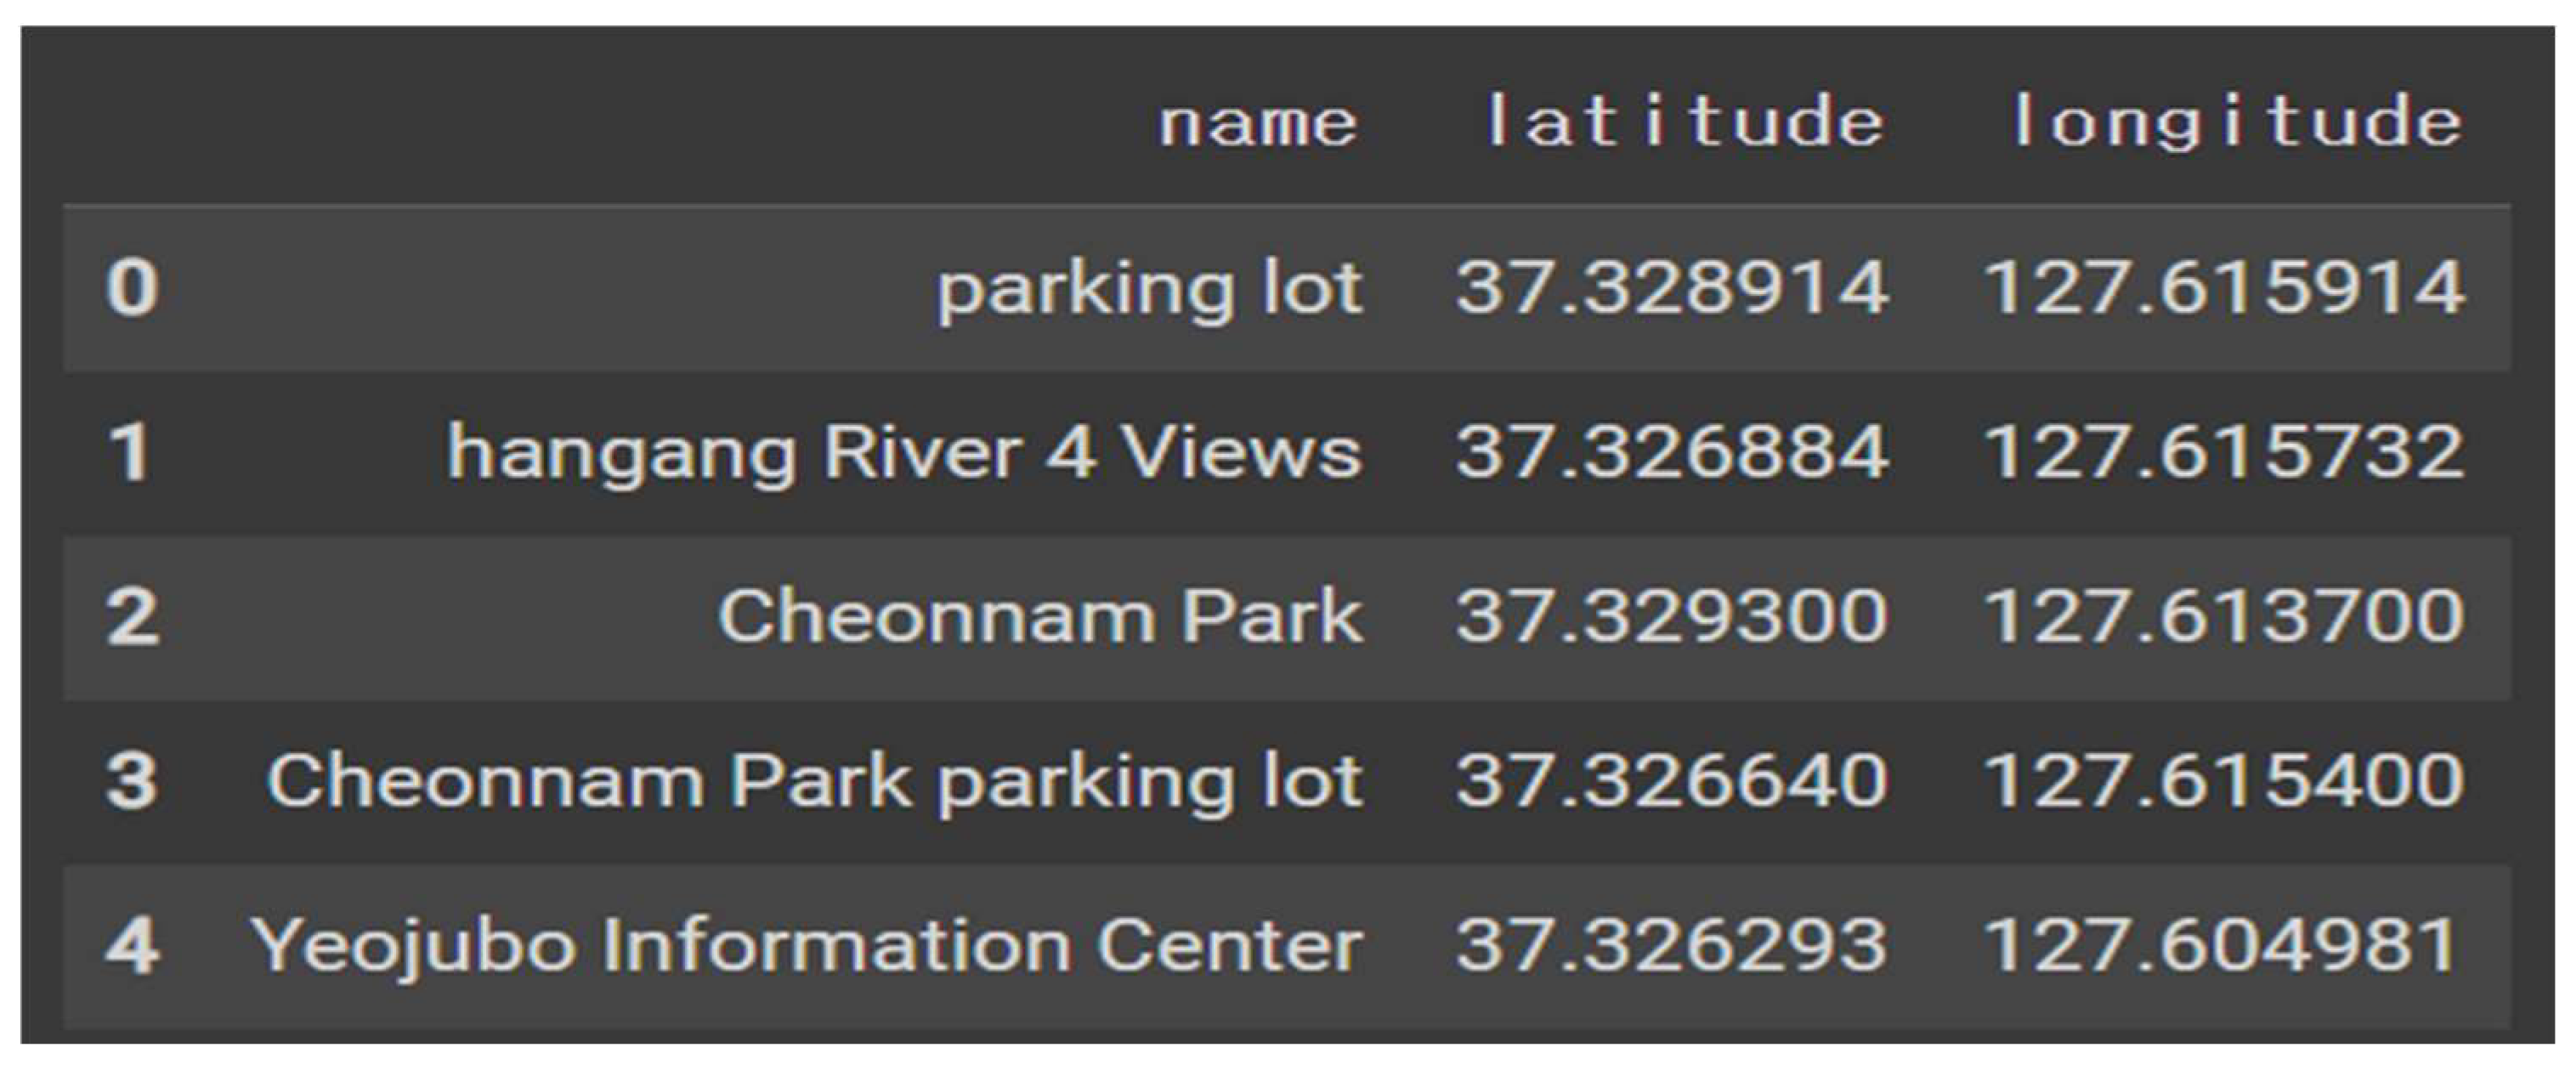
Task: Click the parking lot name cell in row 0
Action: [x=1149, y=289]
